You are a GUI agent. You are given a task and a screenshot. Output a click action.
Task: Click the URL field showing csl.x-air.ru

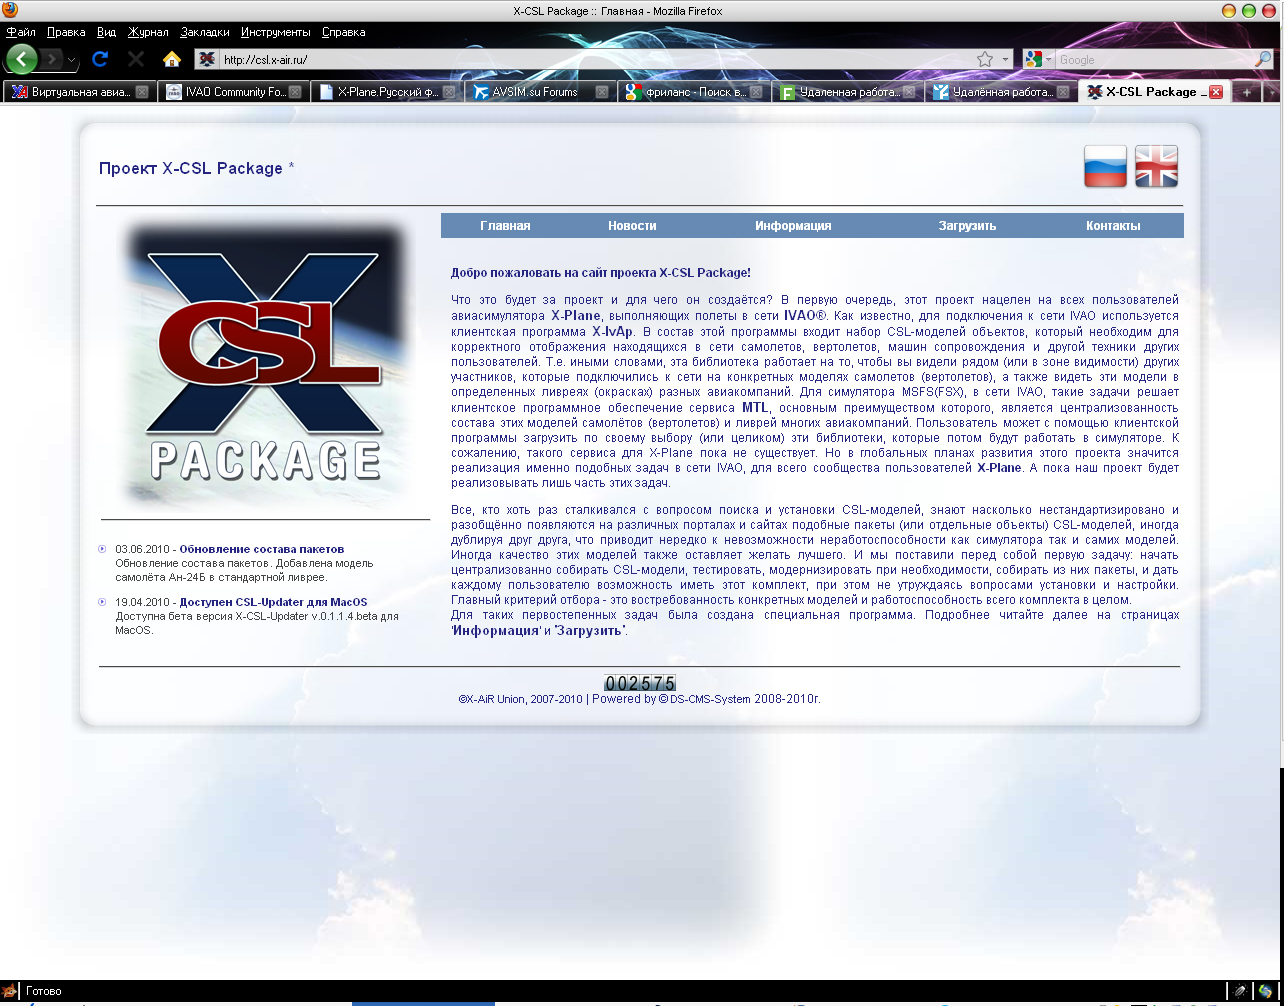tap(595, 60)
